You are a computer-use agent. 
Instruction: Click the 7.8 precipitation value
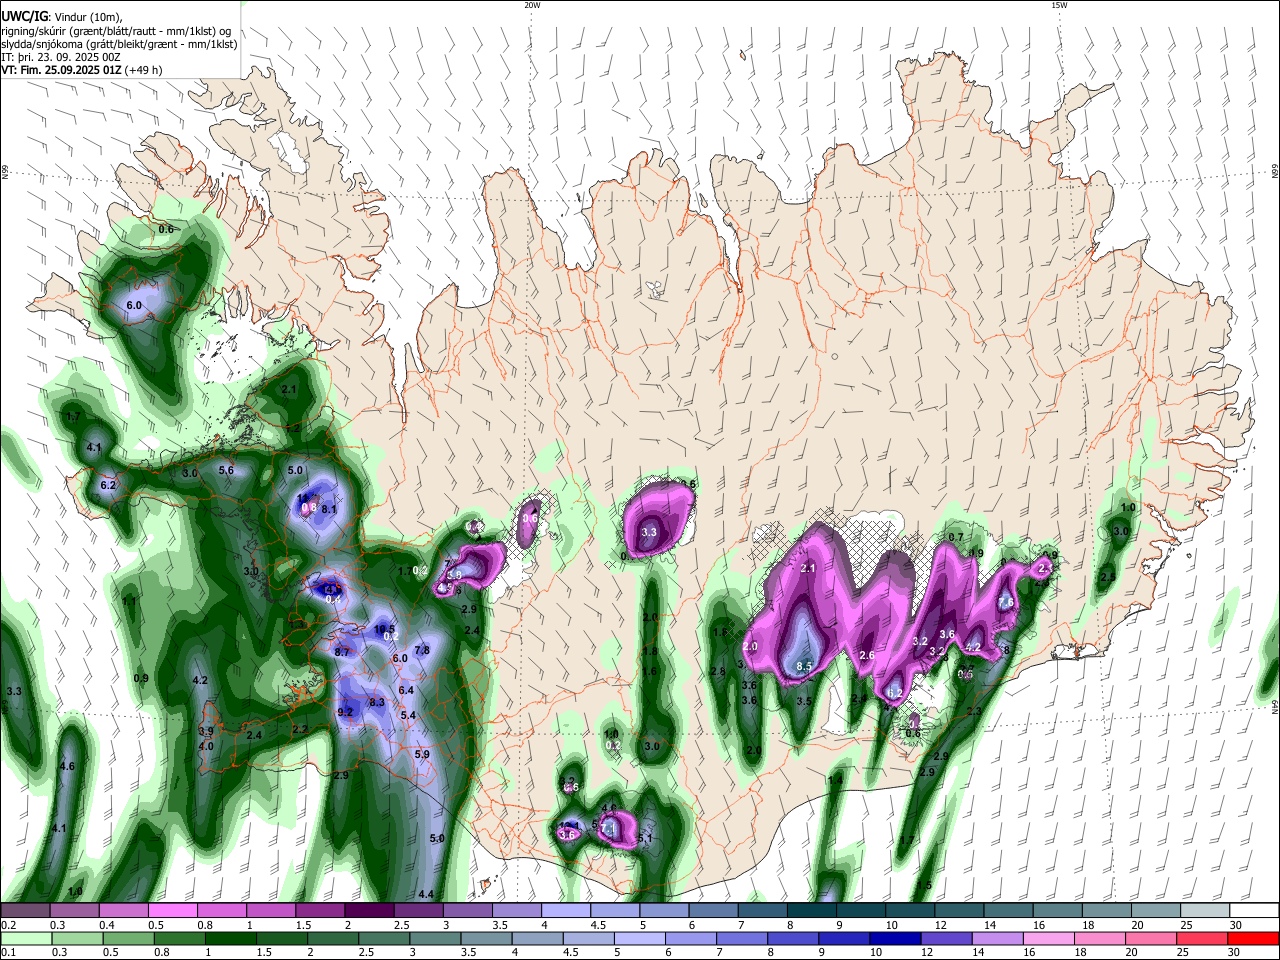point(422,650)
